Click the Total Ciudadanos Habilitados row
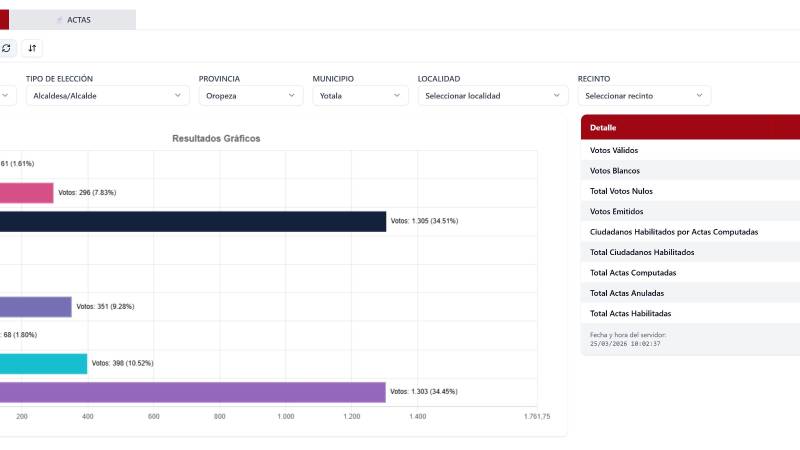The height and width of the screenshot is (450, 800). pos(690,252)
